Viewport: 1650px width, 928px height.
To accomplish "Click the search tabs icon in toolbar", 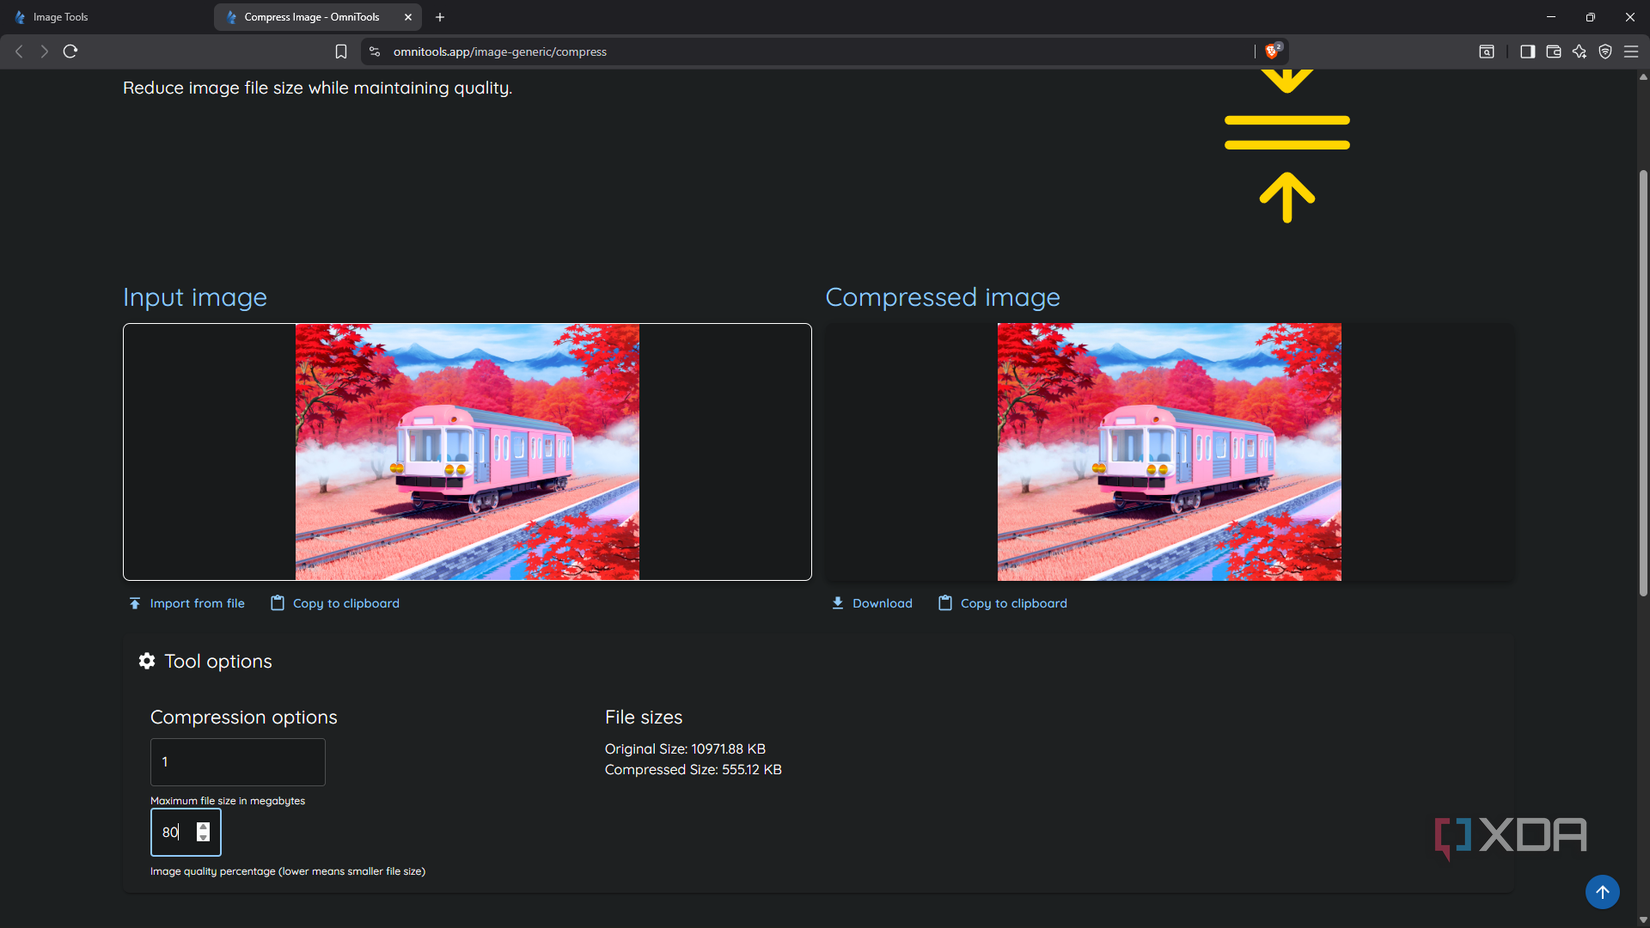I will click(x=1487, y=51).
